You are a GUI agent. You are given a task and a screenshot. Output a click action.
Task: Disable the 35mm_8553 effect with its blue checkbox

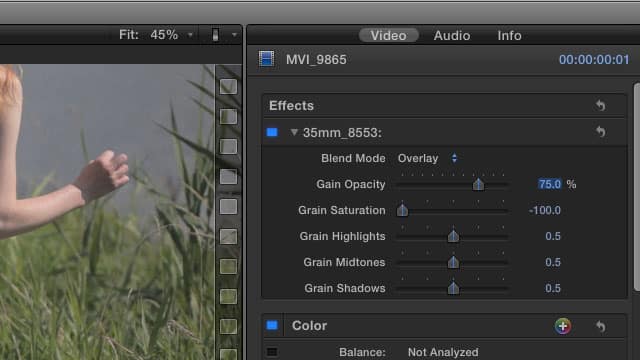pos(272,132)
